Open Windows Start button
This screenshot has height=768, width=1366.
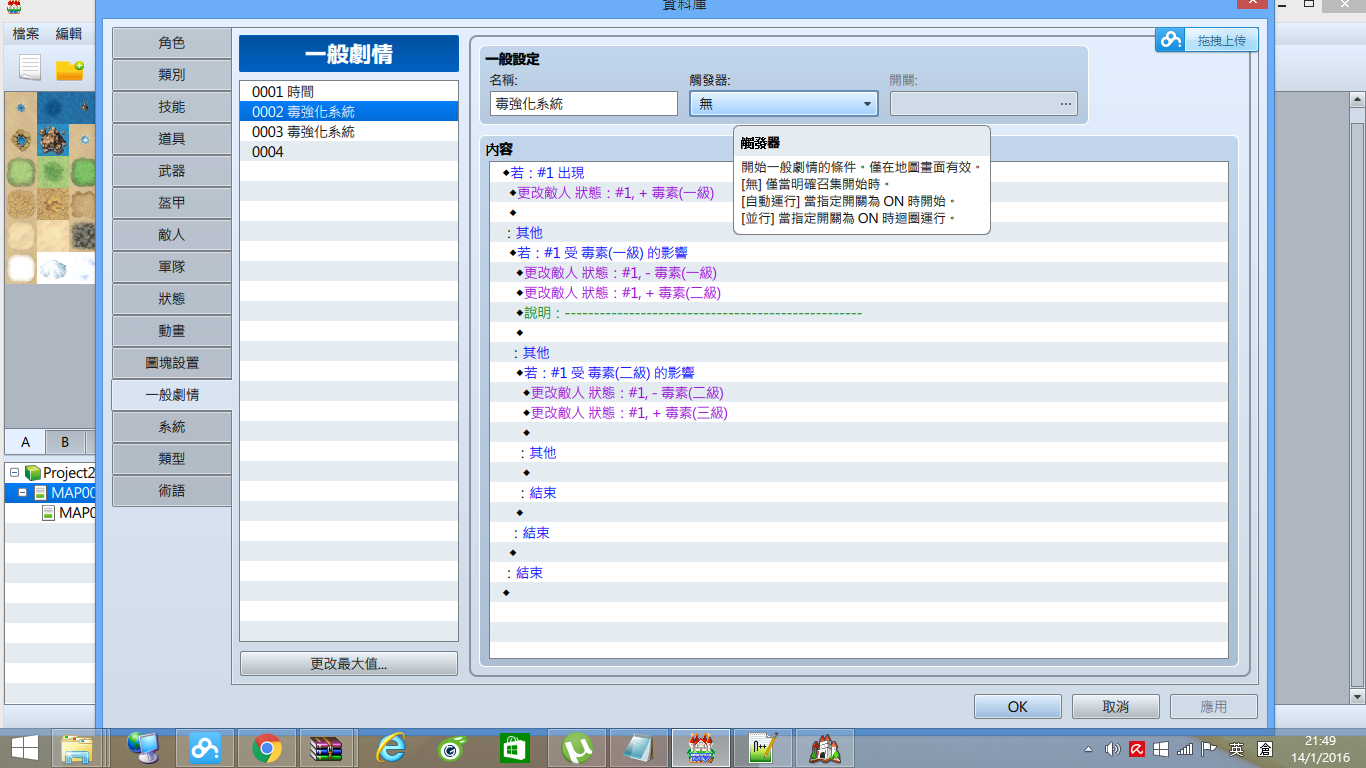(24, 748)
